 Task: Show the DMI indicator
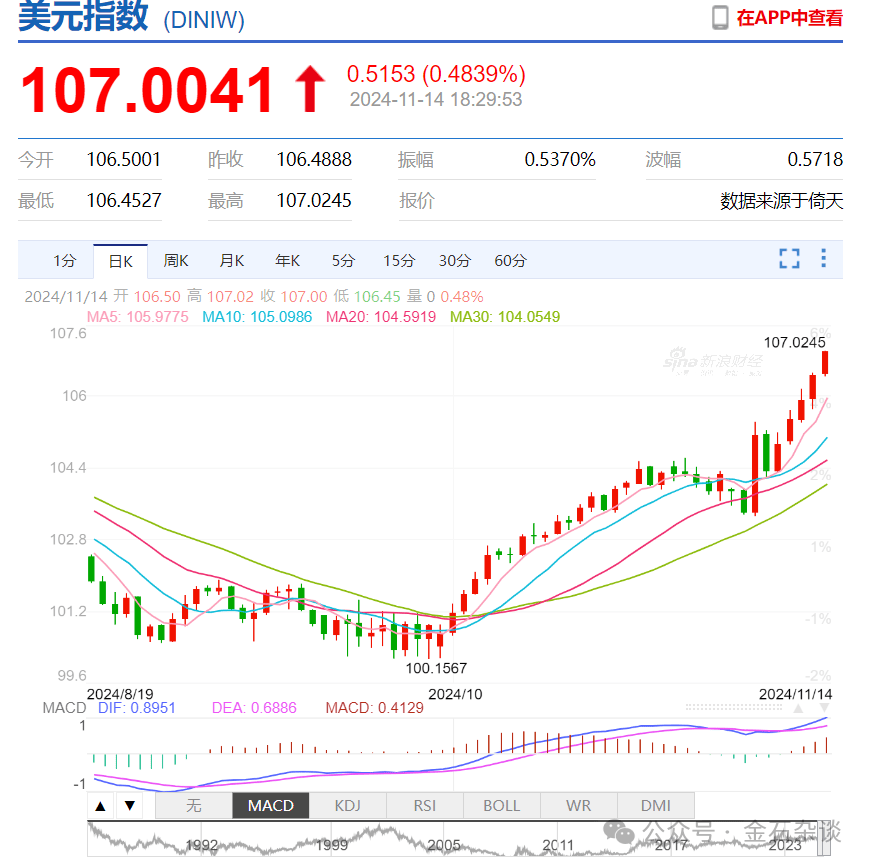pos(656,804)
